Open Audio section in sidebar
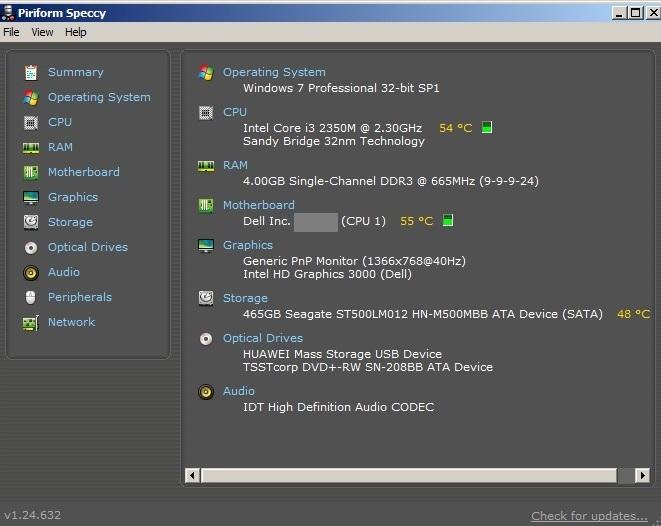Screen dimensions: 661x526 coord(64,272)
